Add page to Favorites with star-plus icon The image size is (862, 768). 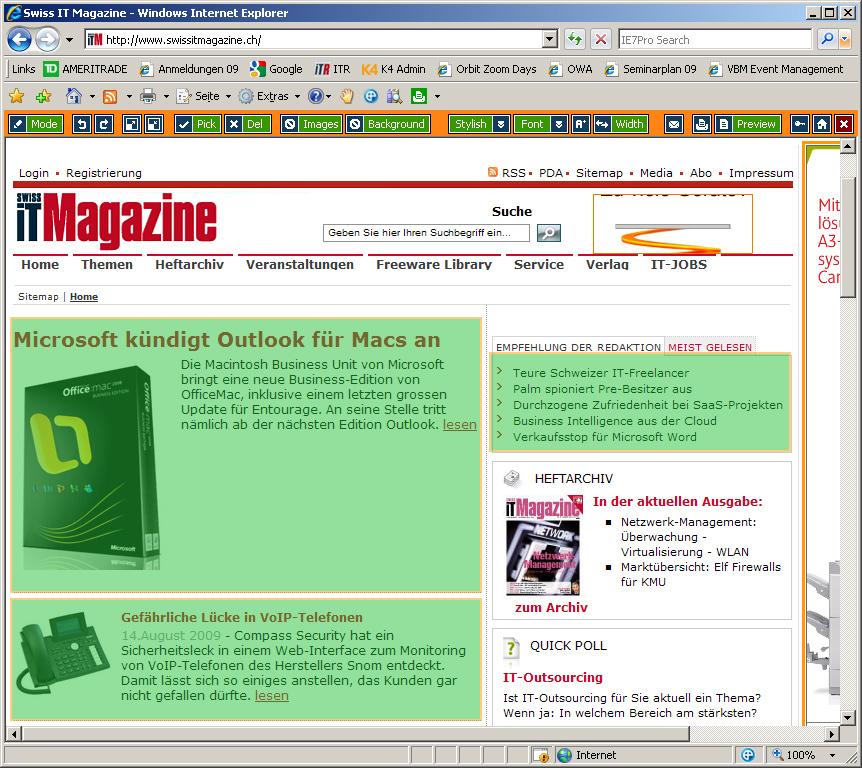pos(43,96)
